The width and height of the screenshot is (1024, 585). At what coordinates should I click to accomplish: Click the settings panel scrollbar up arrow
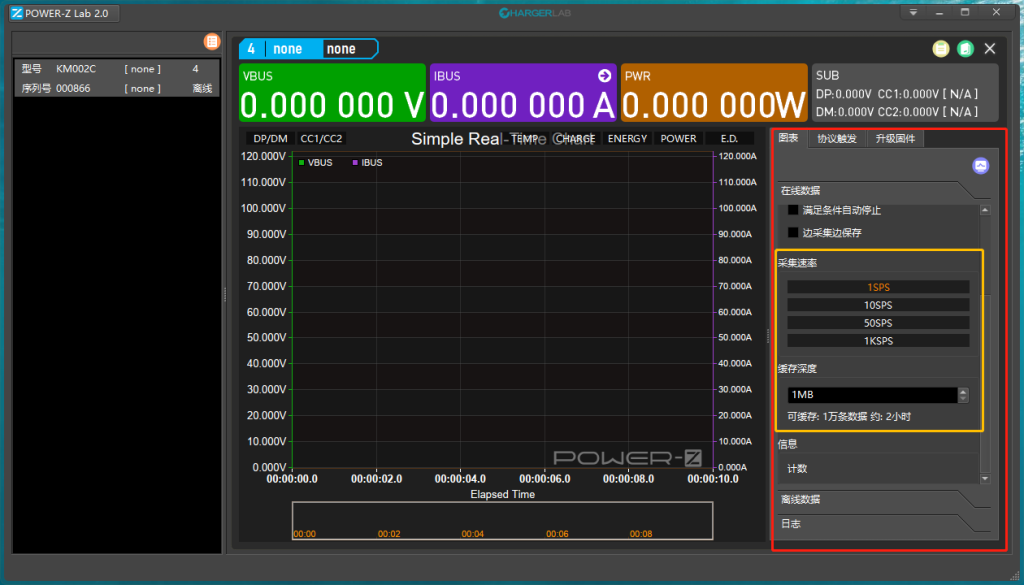tap(985, 210)
